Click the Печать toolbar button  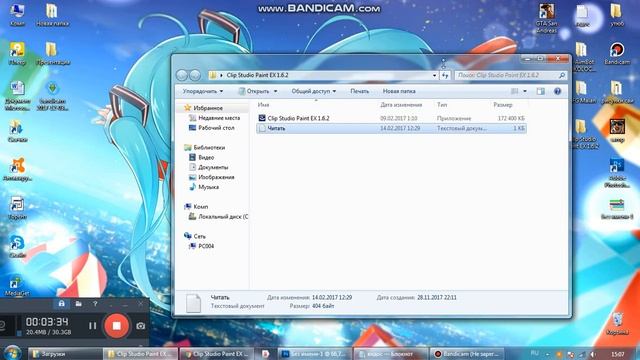360,91
